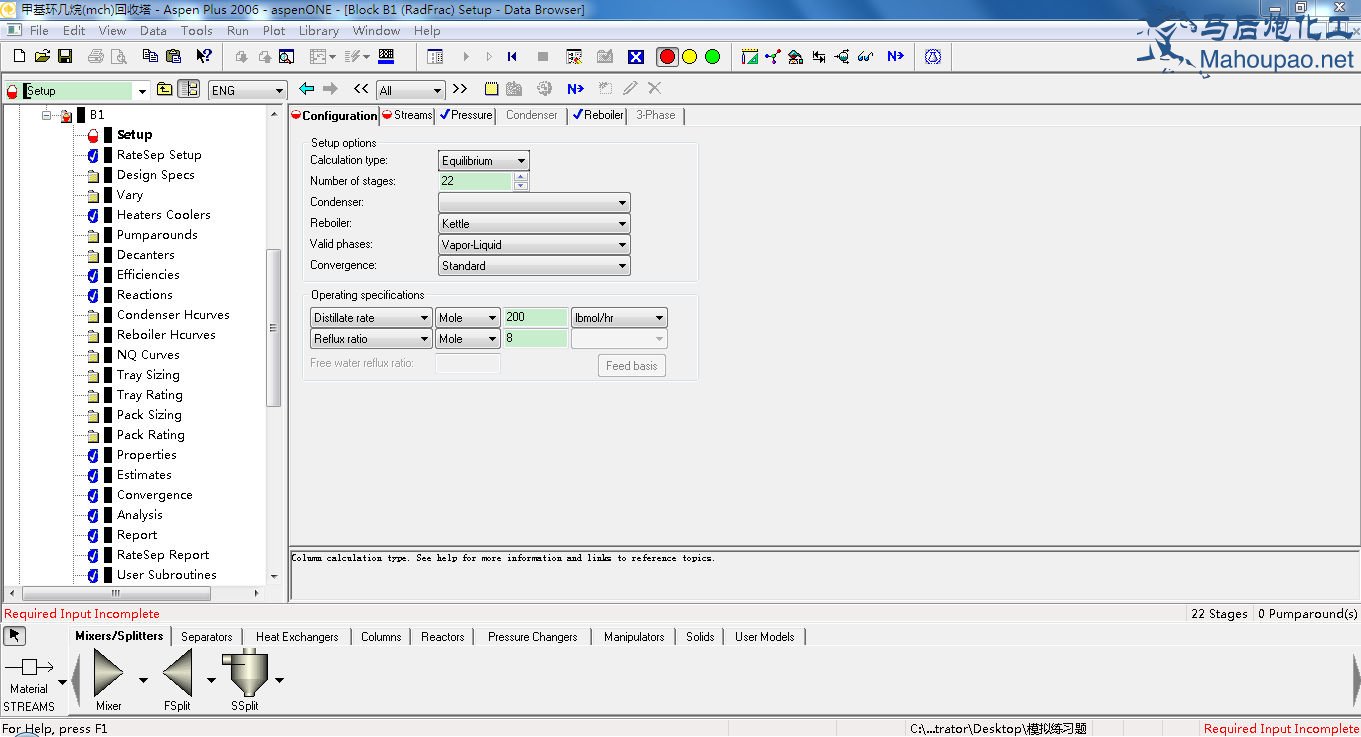Click the main toolbar Next (N>) icon
The image size is (1361, 737).
pyautogui.click(x=895, y=57)
